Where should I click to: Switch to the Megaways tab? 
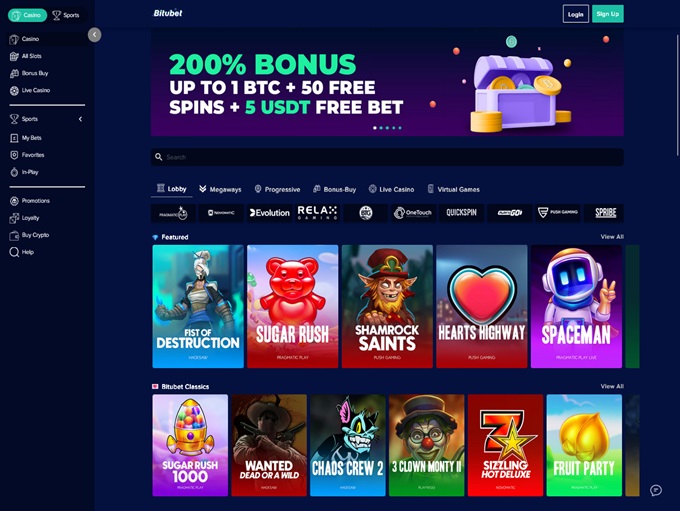click(220, 189)
